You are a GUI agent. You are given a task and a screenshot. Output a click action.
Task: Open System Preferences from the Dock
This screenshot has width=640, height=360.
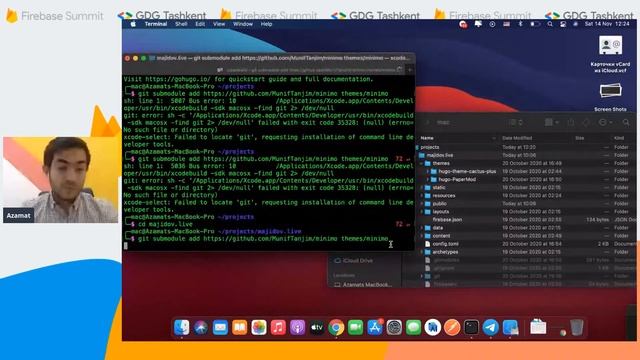click(x=394, y=327)
